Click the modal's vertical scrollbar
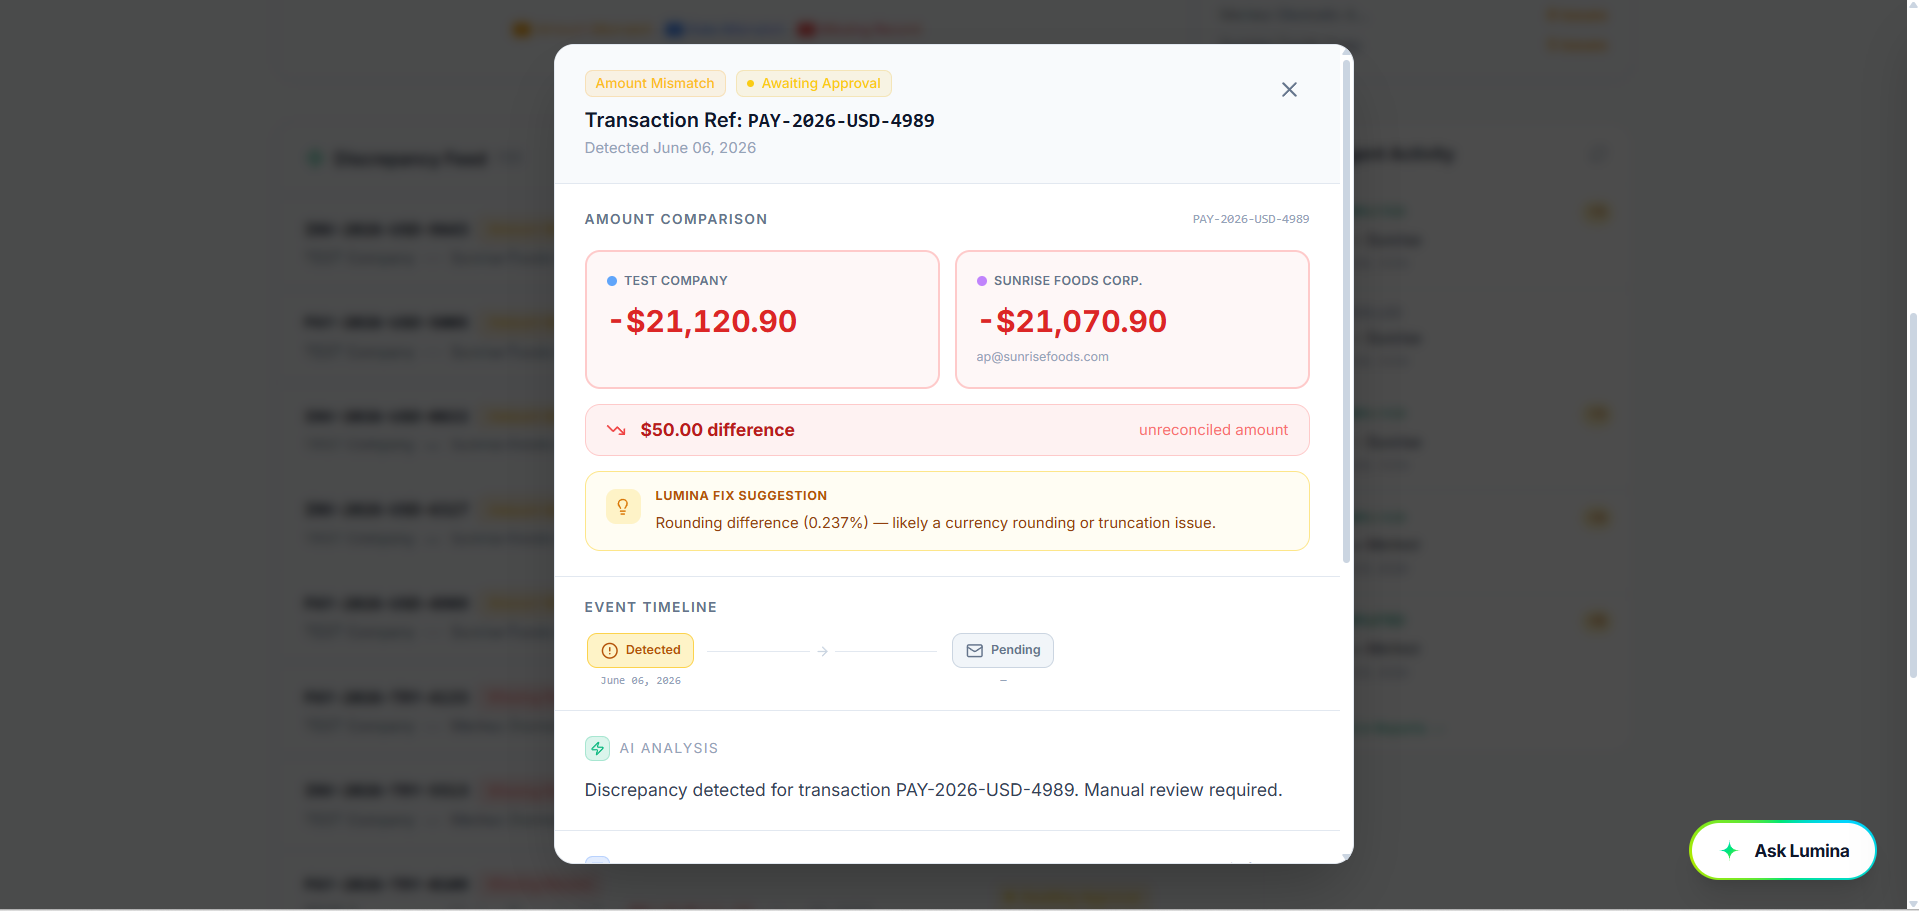This screenshot has height=911, width=1919. 1346,310
